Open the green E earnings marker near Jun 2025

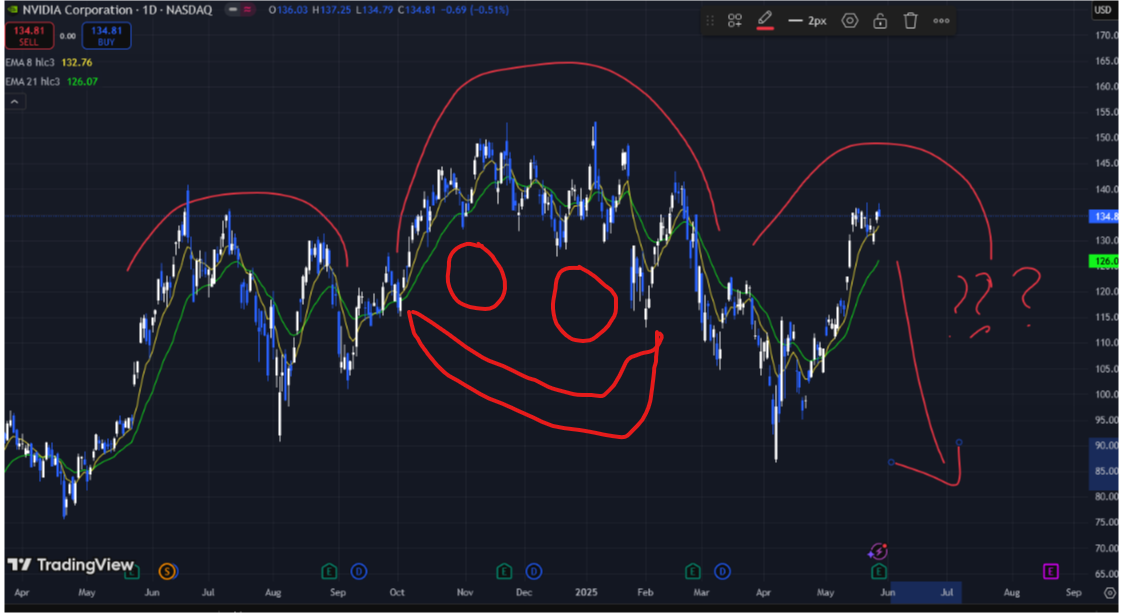(879, 571)
